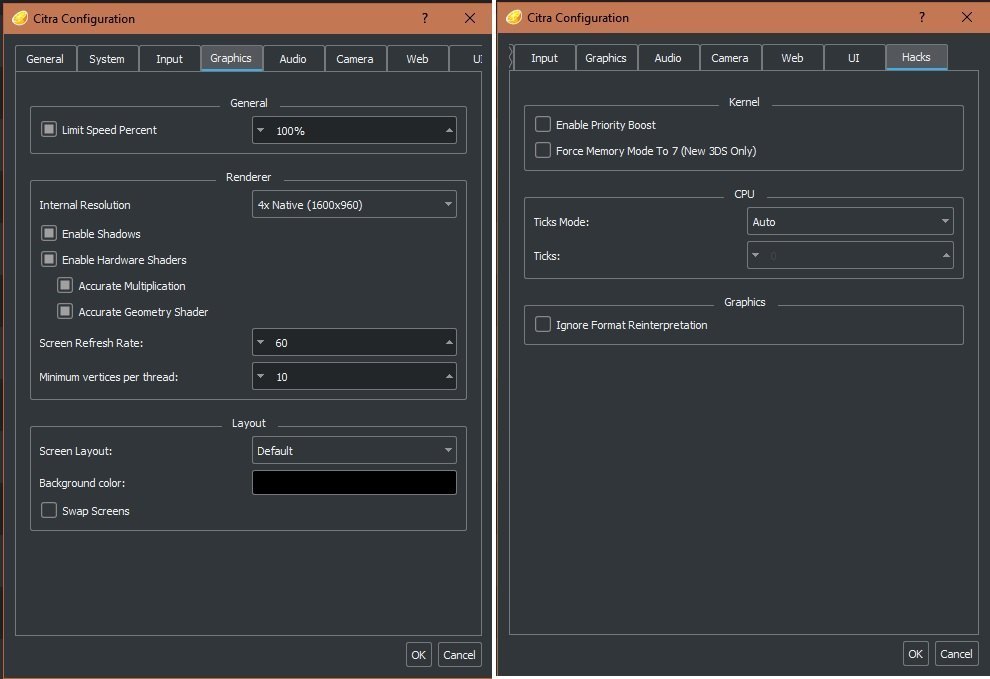
Task: Decrease Minimum vertices per thread value
Action: [261, 376]
